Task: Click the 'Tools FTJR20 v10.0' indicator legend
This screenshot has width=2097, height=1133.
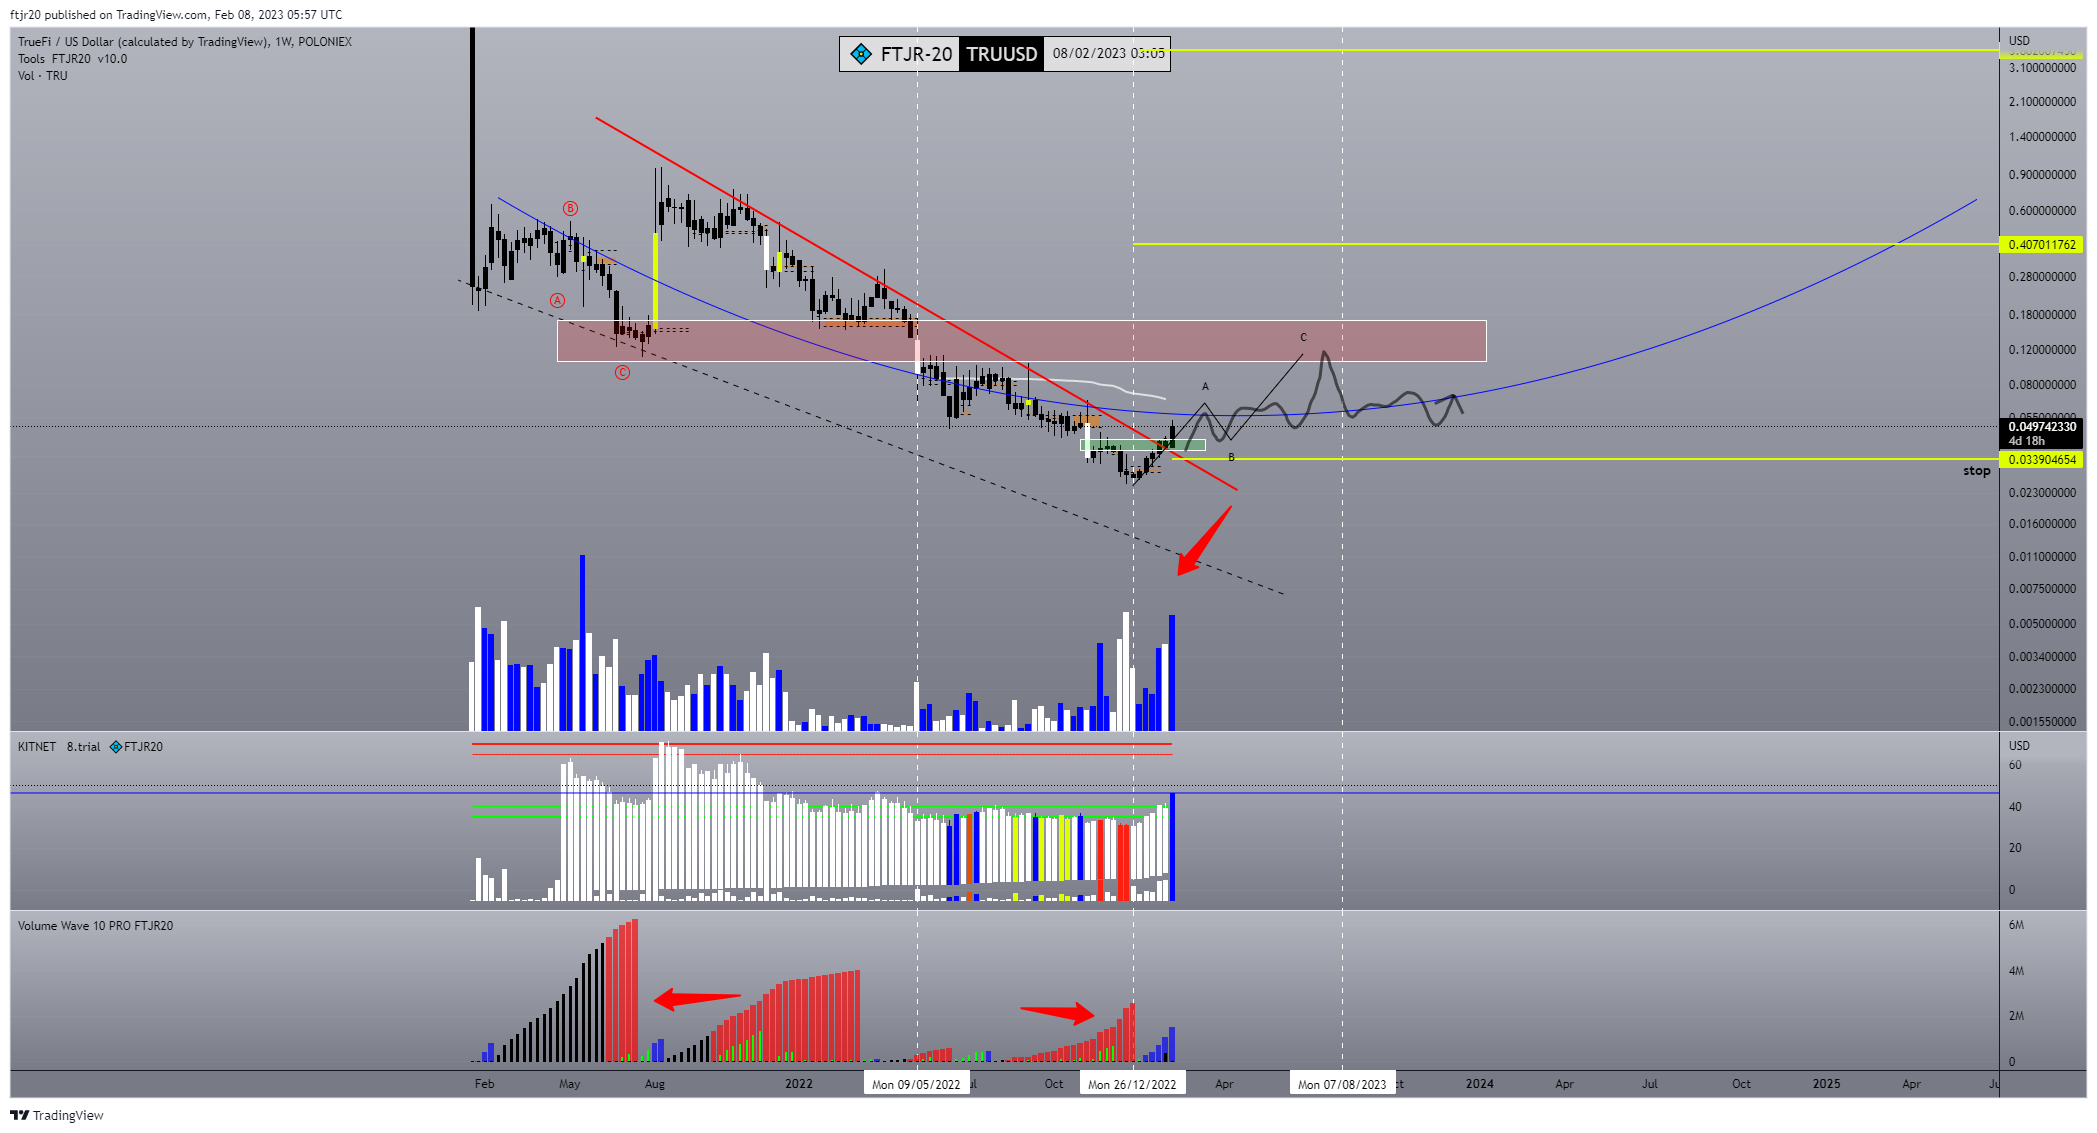Action: [72, 59]
